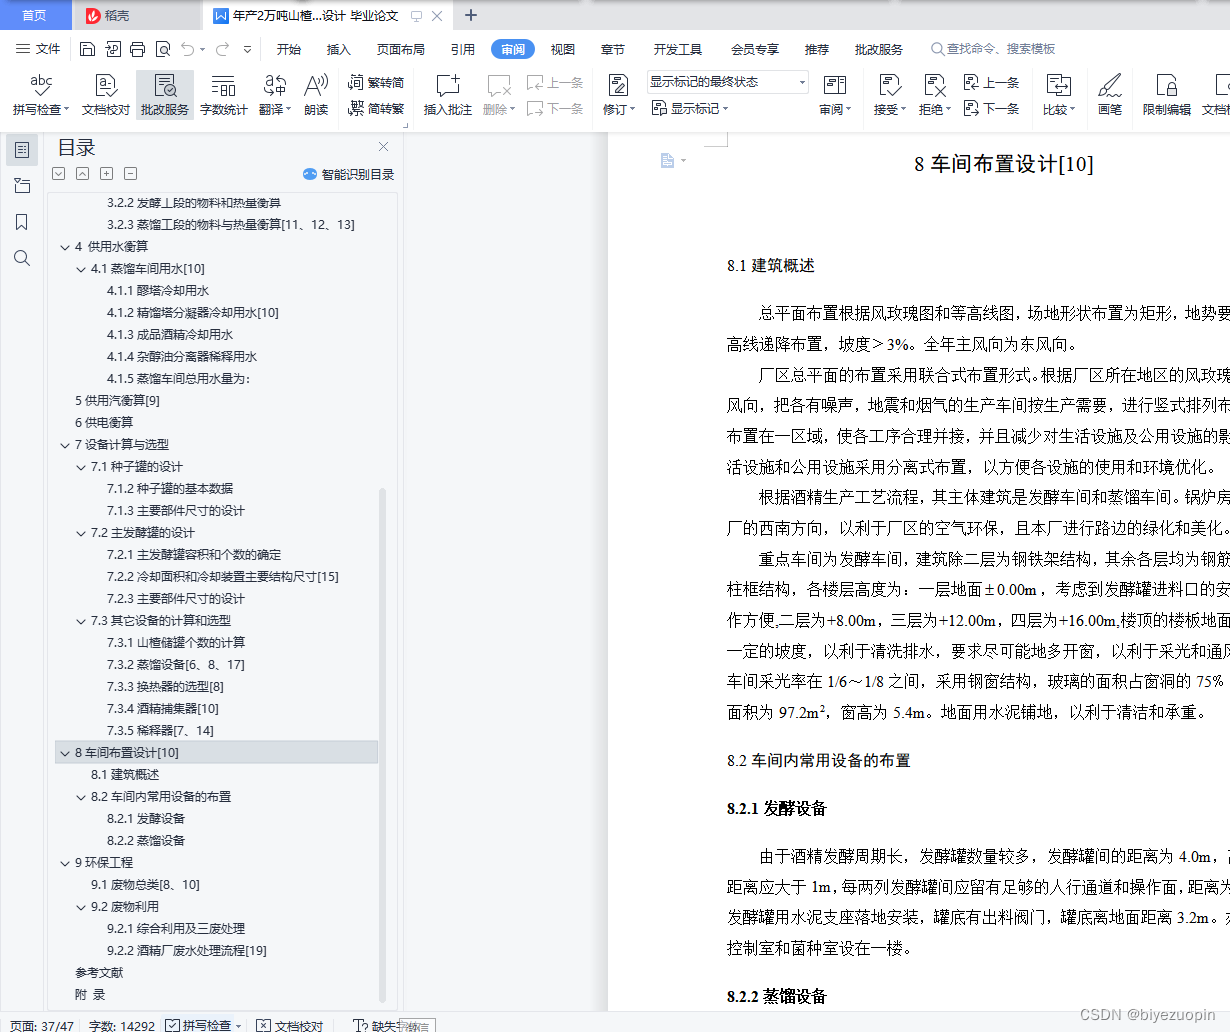This screenshot has height=1032, width=1230.
Task: Jump to the next change 下一条 below 上一条 beside 拒绝
Action: click(991, 108)
